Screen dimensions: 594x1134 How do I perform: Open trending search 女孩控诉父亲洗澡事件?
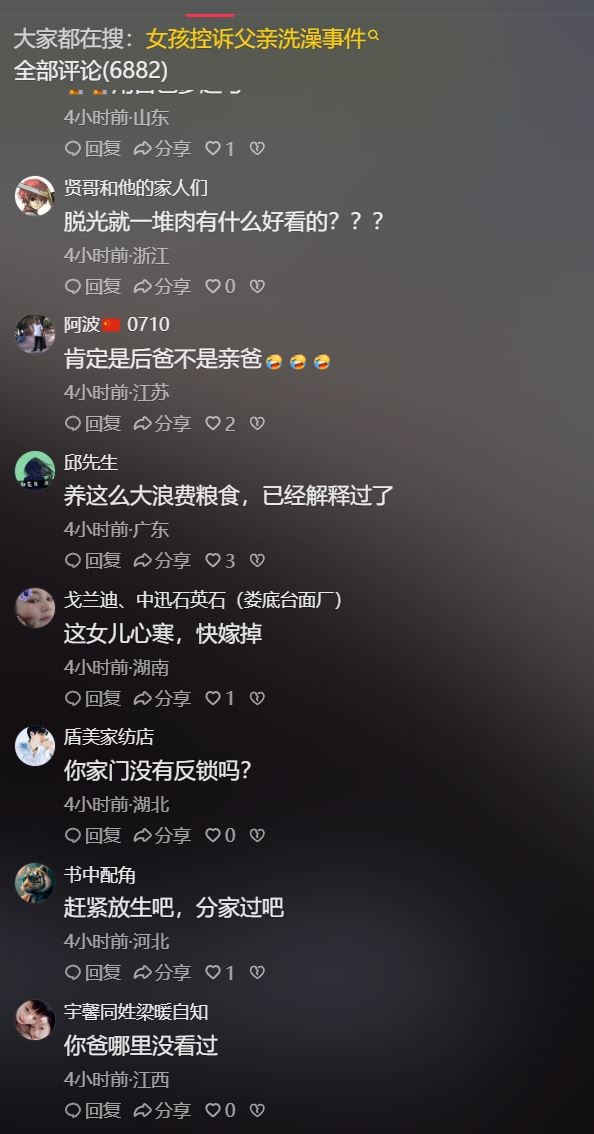tap(256, 38)
